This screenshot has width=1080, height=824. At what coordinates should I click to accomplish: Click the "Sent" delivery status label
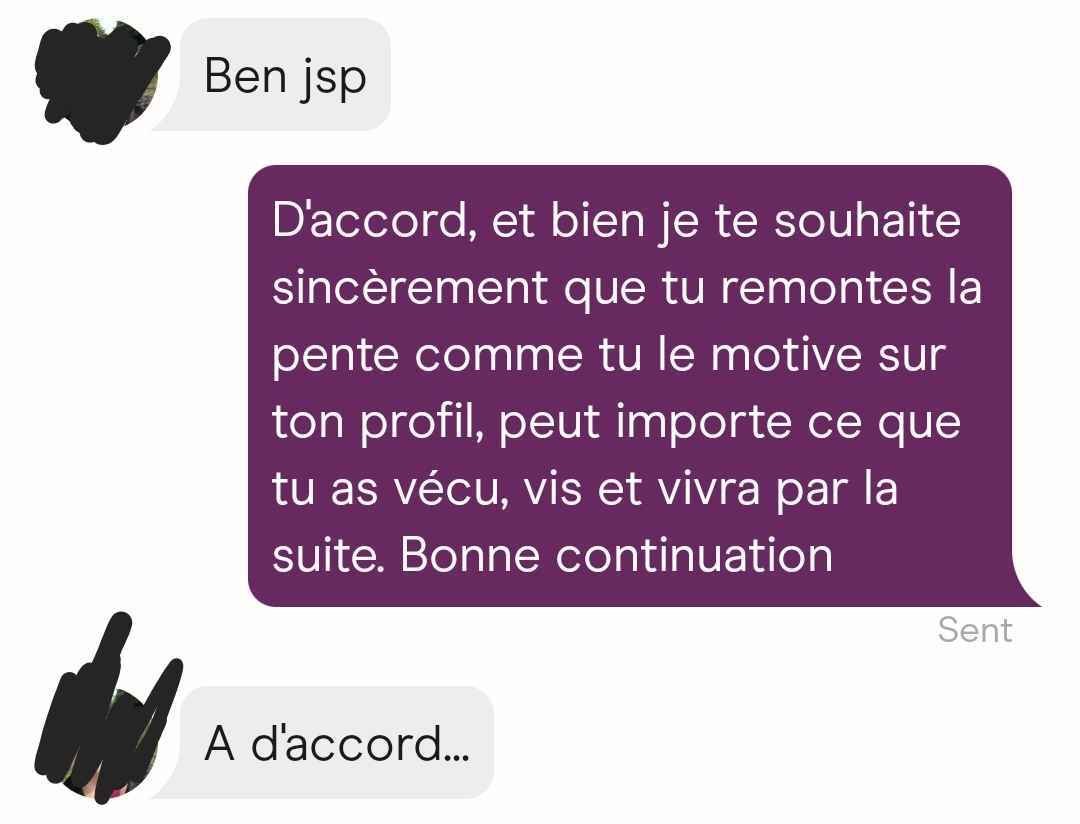(x=975, y=630)
